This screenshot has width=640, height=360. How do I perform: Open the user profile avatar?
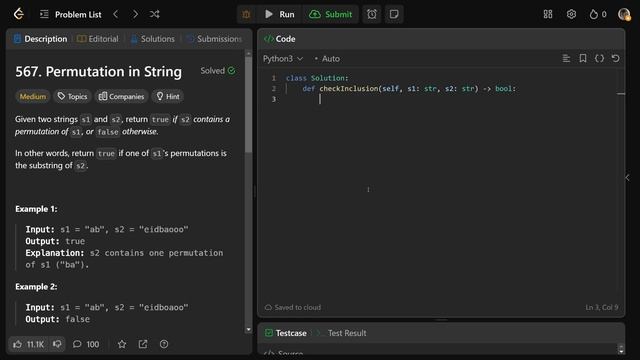624,14
